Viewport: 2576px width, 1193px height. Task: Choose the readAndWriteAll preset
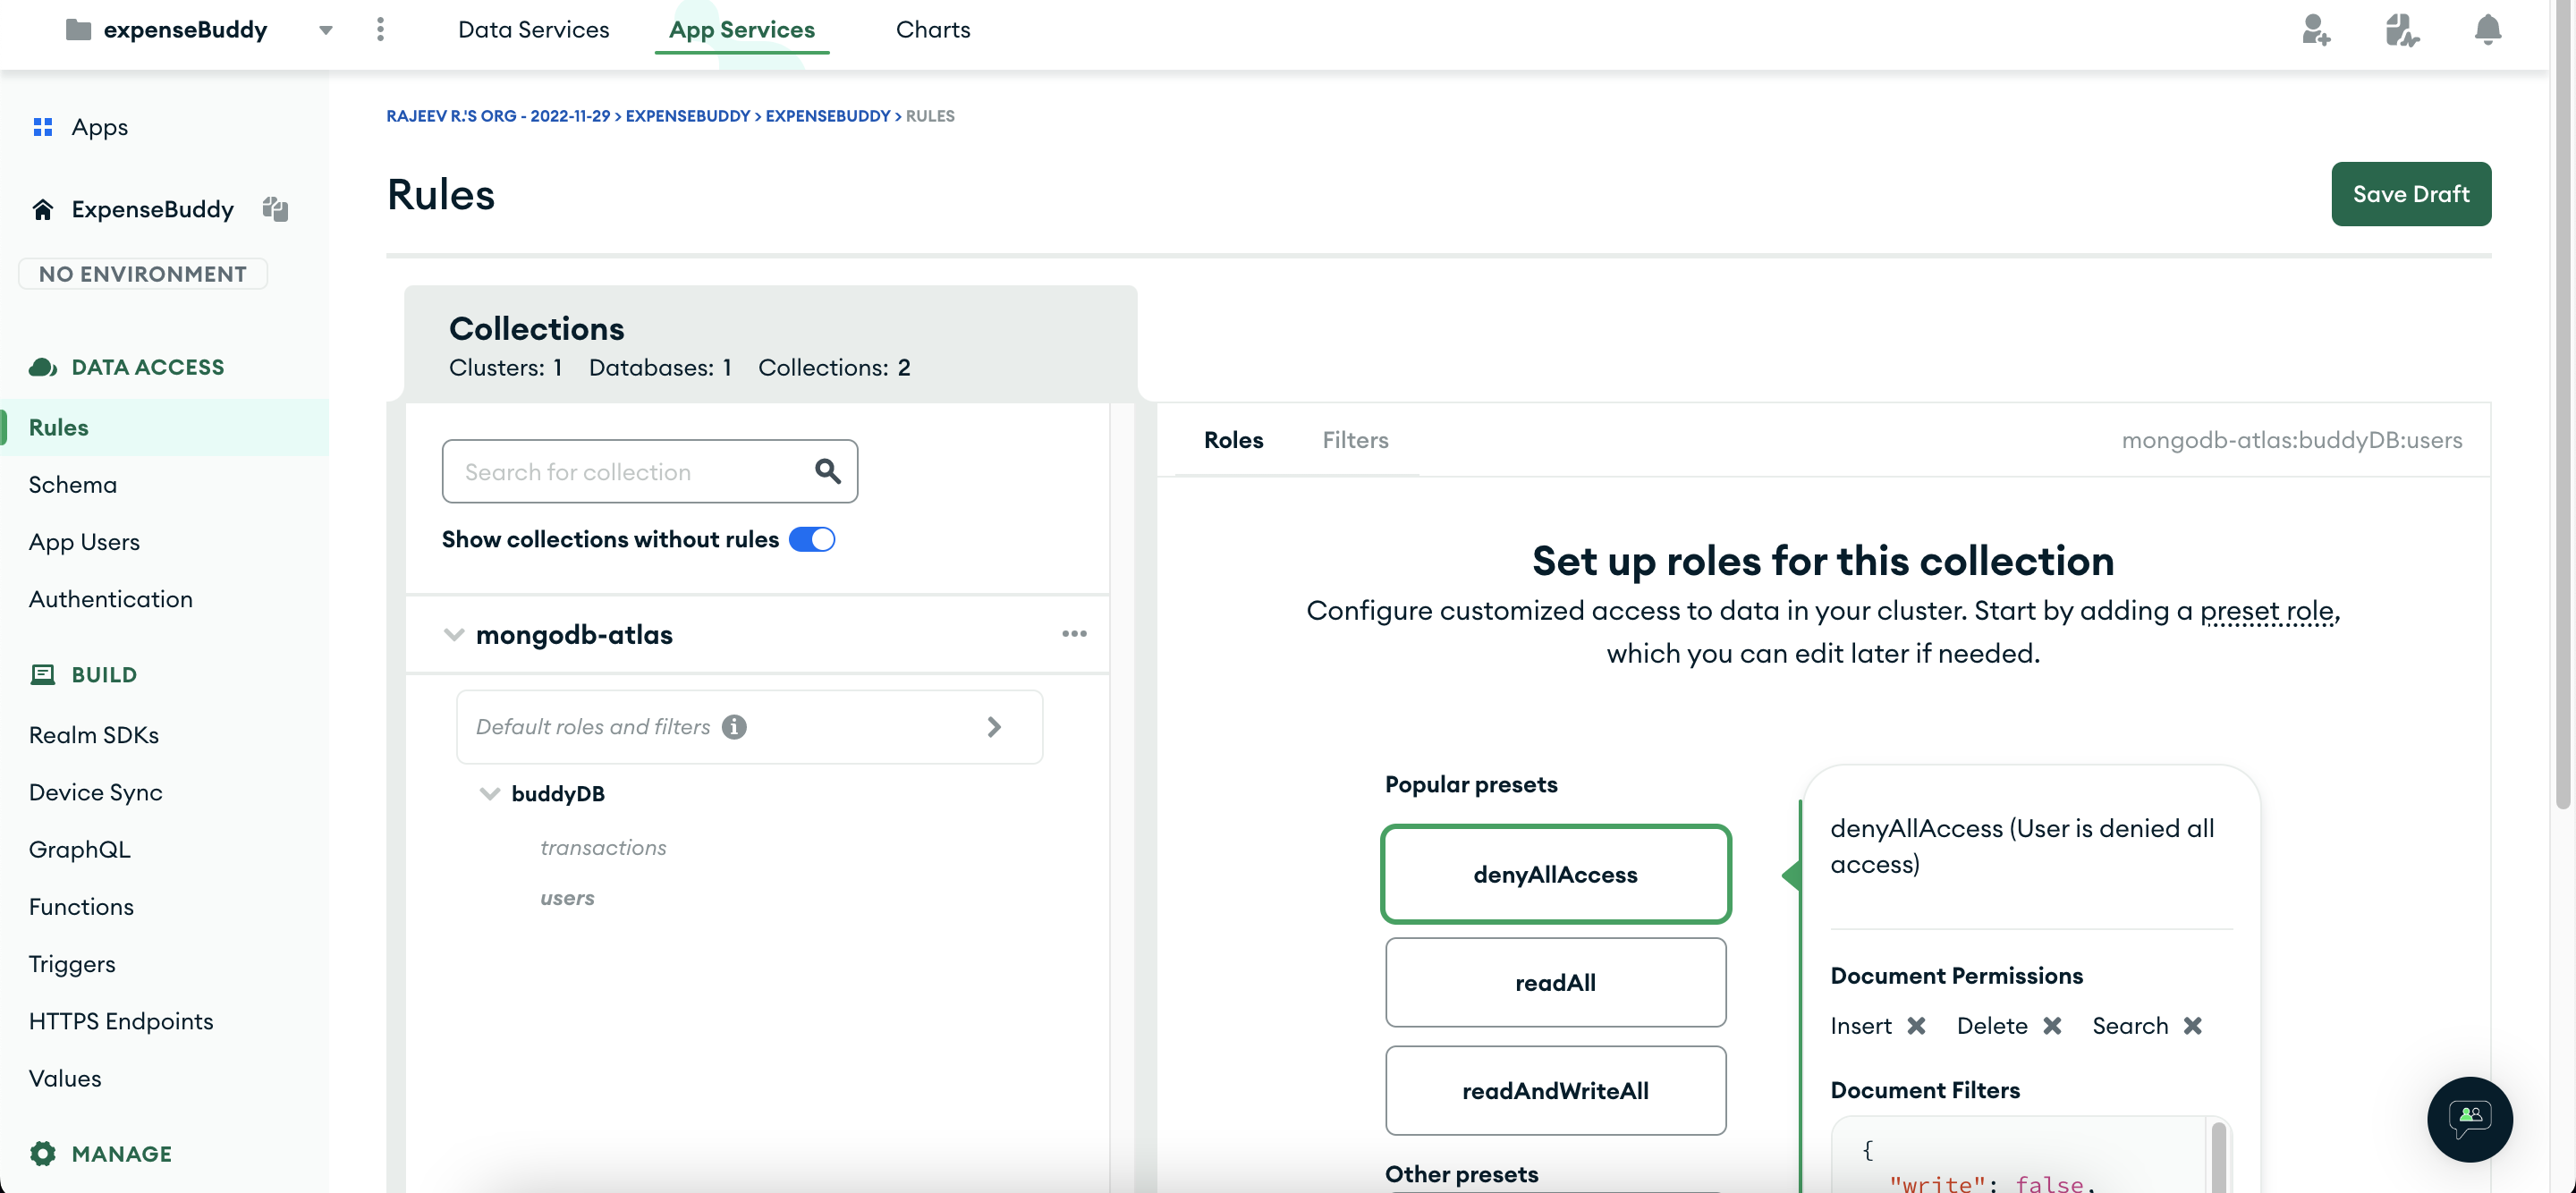tap(1555, 1090)
